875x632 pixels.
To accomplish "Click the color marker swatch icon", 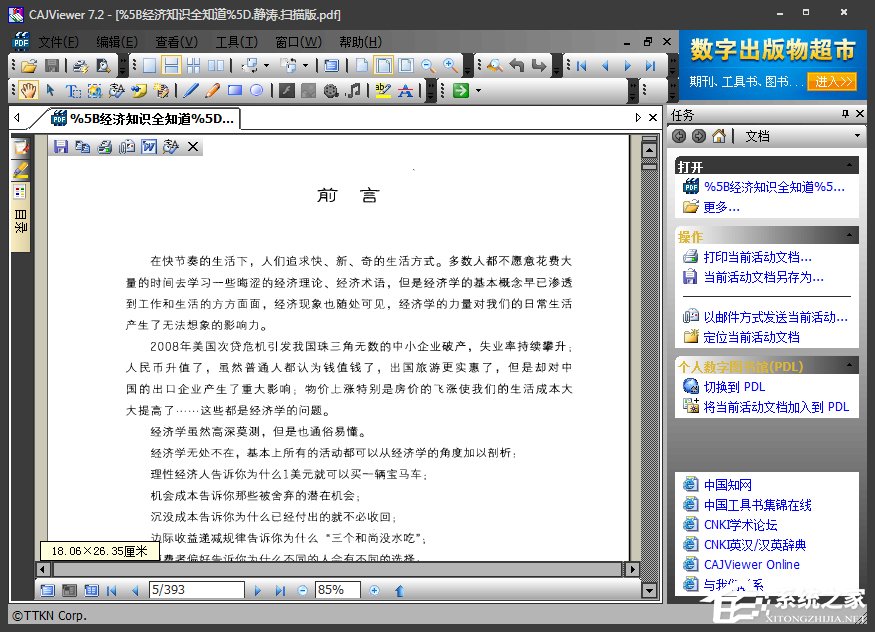I will pos(20,192).
